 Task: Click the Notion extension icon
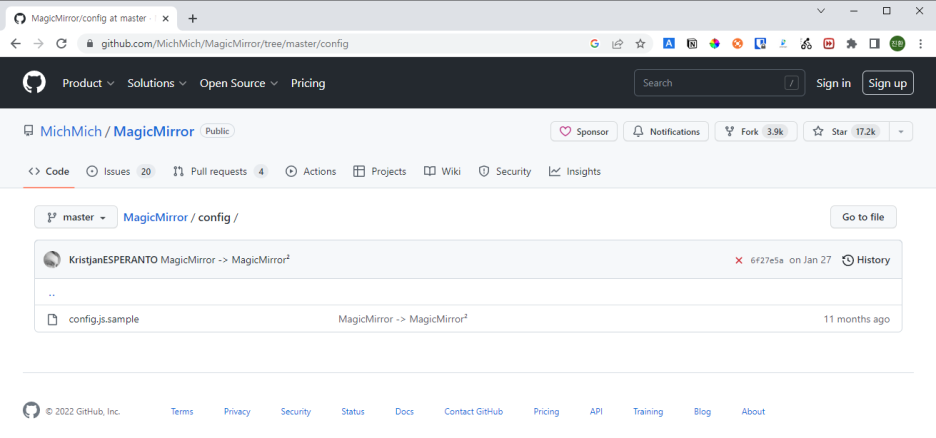(x=692, y=44)
